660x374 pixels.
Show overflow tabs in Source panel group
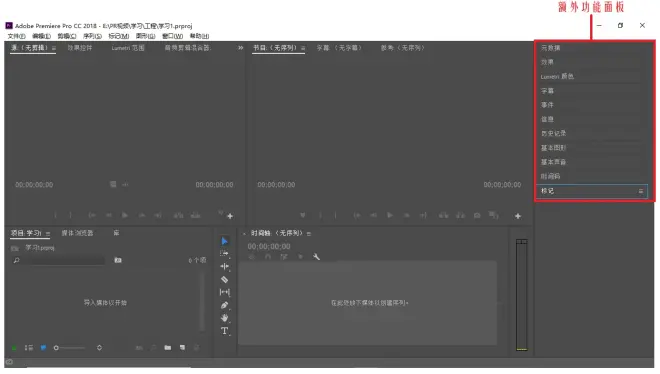[240, 48]
